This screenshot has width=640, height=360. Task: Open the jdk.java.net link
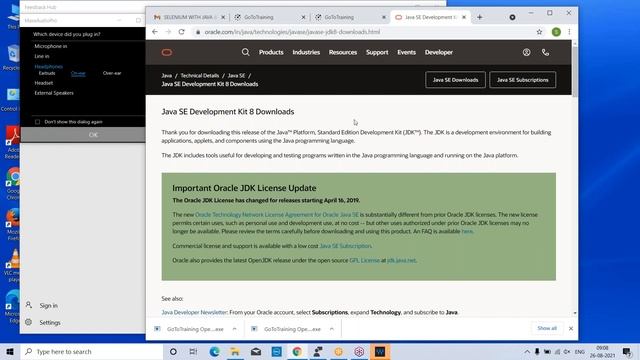point(401,260)
